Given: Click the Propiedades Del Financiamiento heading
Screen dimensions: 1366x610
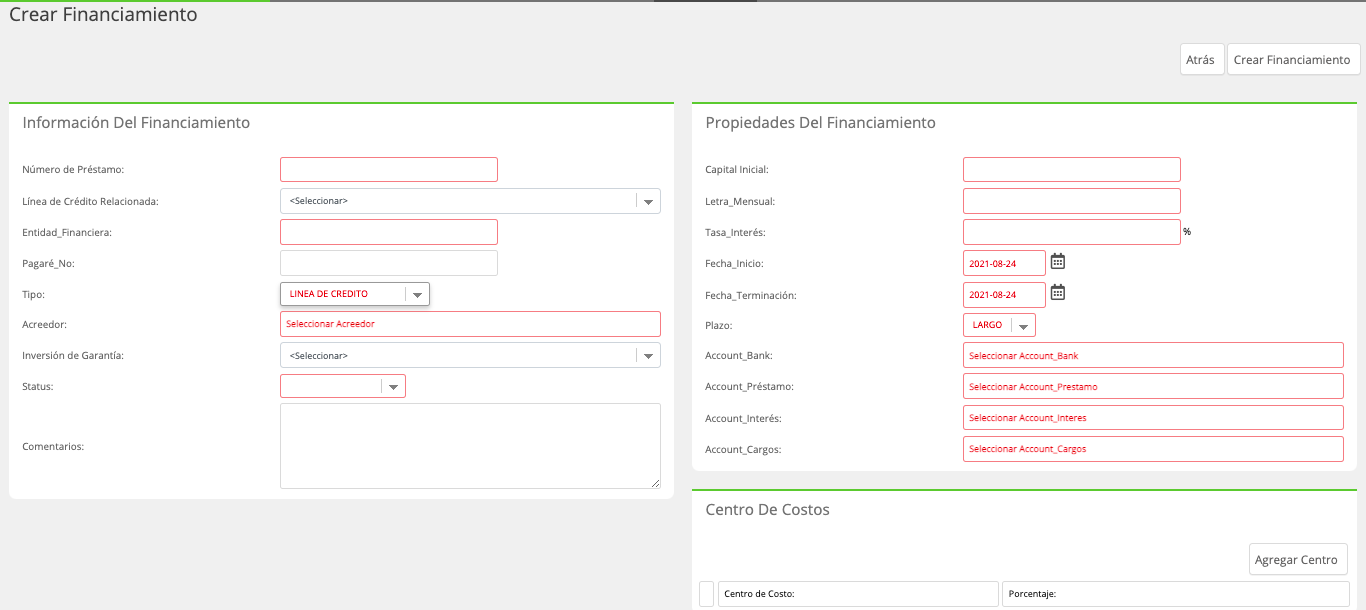Looking at the screenshot, I should [x=820, y=123].
